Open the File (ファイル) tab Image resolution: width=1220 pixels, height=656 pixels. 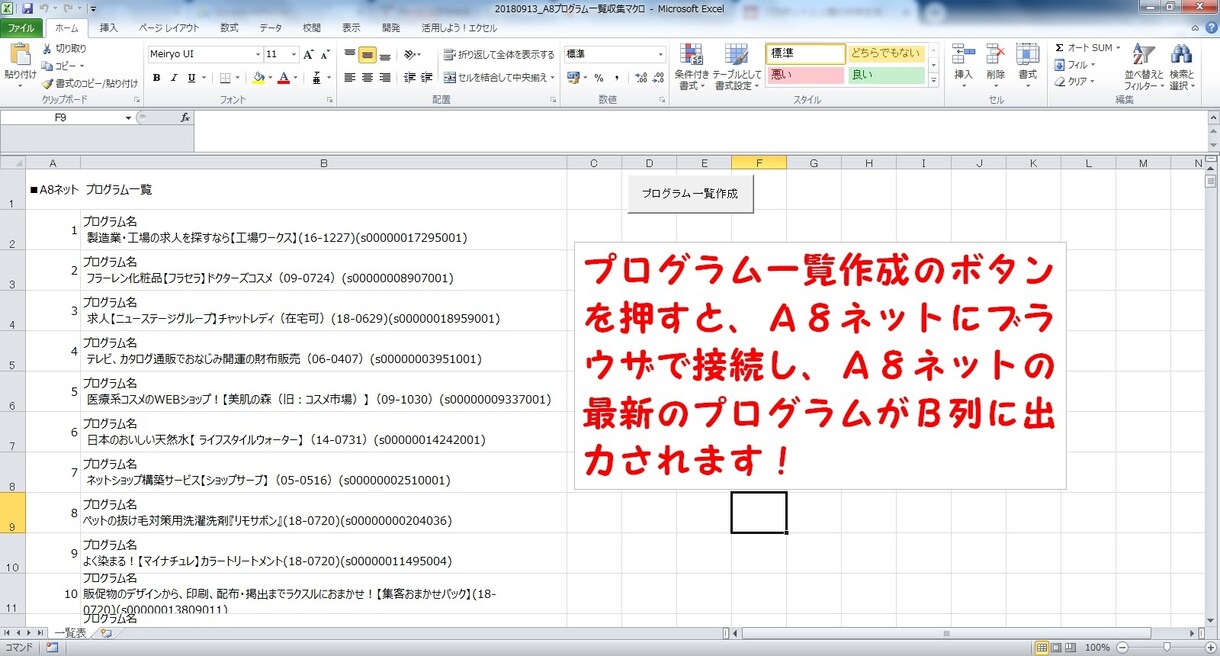tap(20, 28)
